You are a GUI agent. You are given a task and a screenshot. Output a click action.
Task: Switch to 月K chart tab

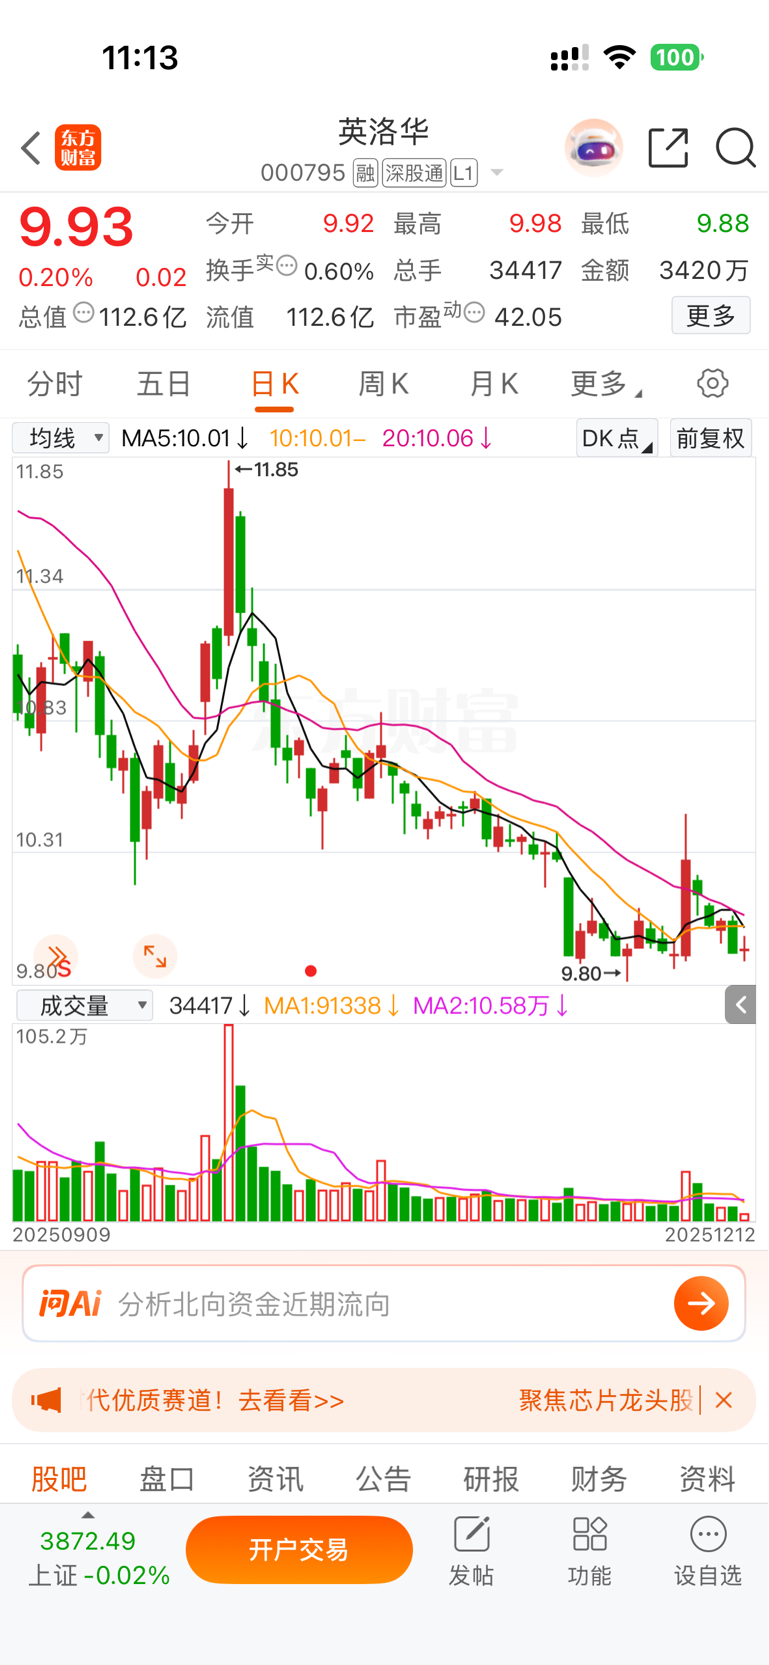(494, 383)
